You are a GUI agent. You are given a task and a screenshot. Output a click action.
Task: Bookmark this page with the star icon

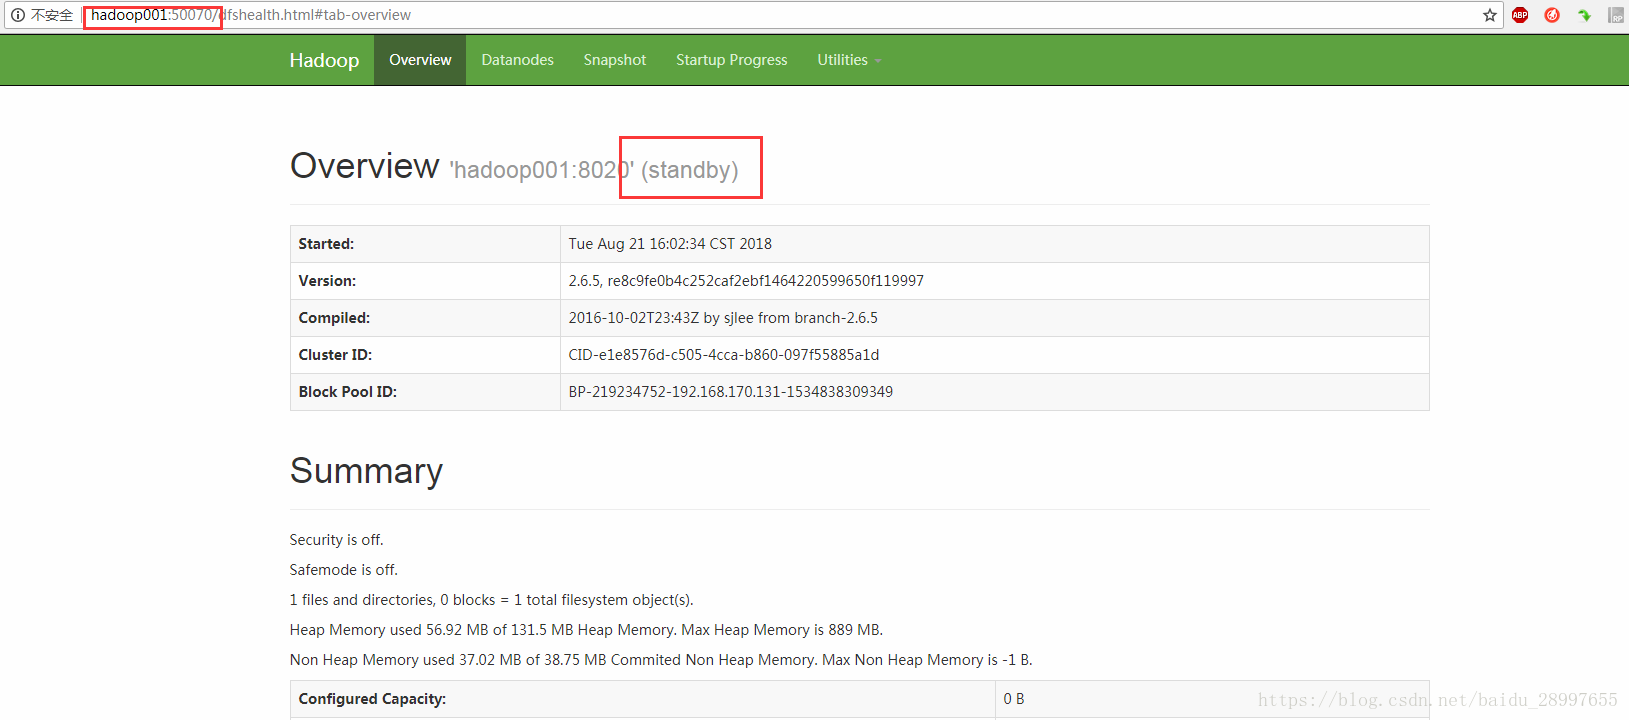1490,15
